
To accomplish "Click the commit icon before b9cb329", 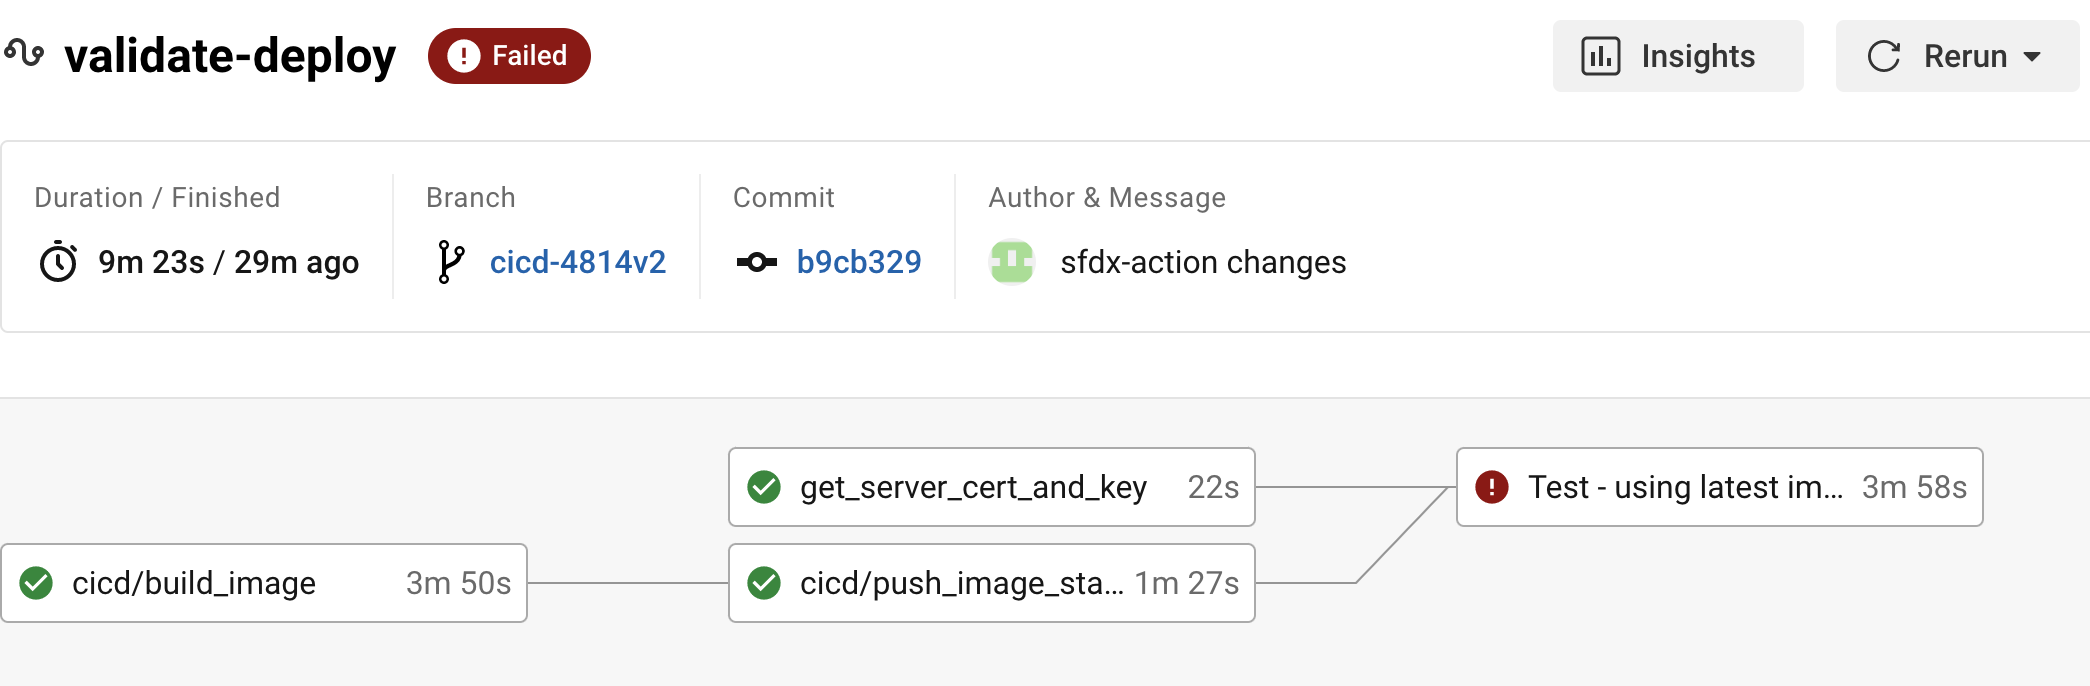I will (x=757, y=262).
